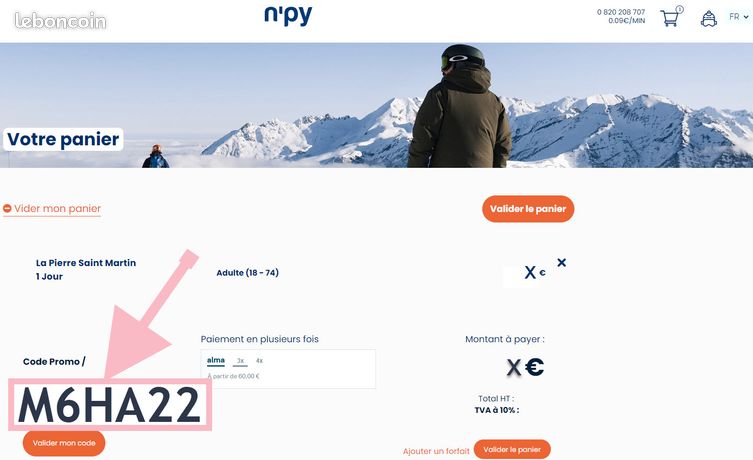Image resolution: width=753 pixels, height=460 pixels.
Task: Click the phone number 0 820 208 707
Action: (x=621, y=12)
